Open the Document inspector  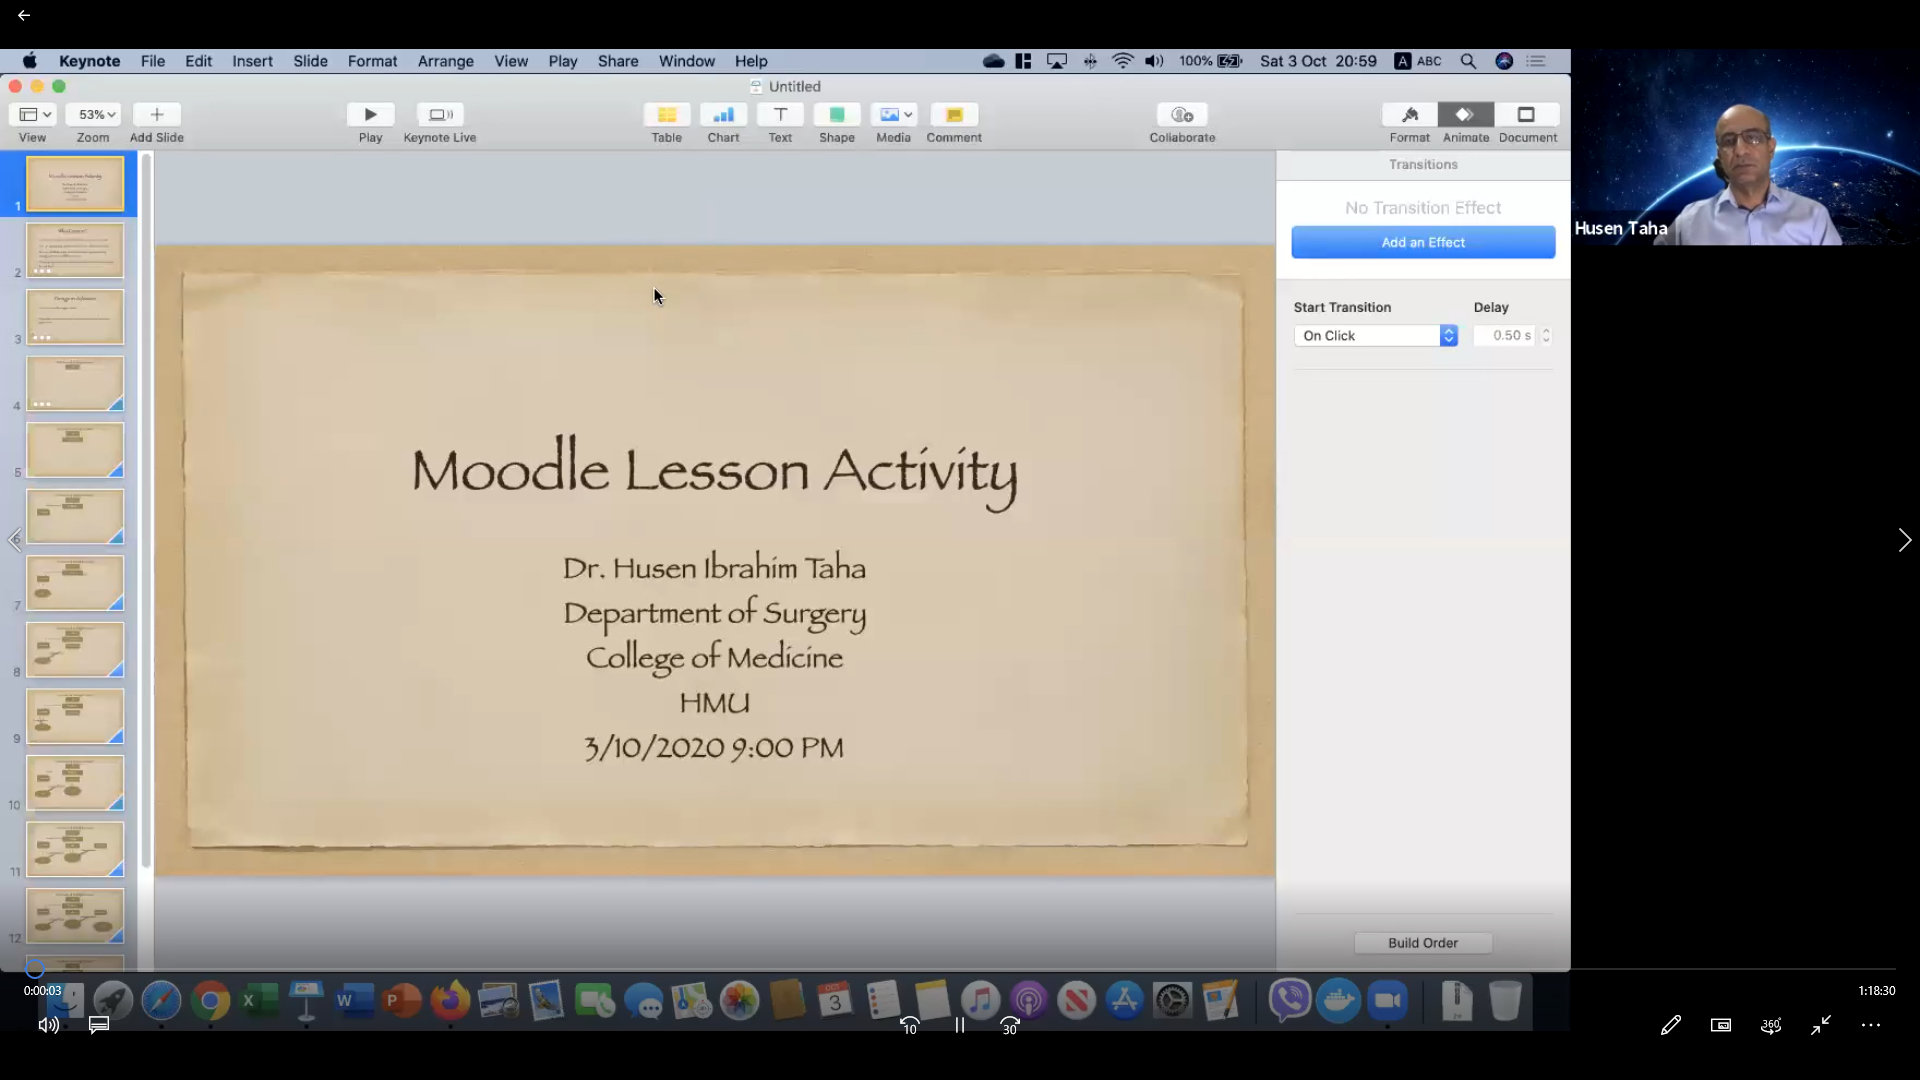[1527, 114]
